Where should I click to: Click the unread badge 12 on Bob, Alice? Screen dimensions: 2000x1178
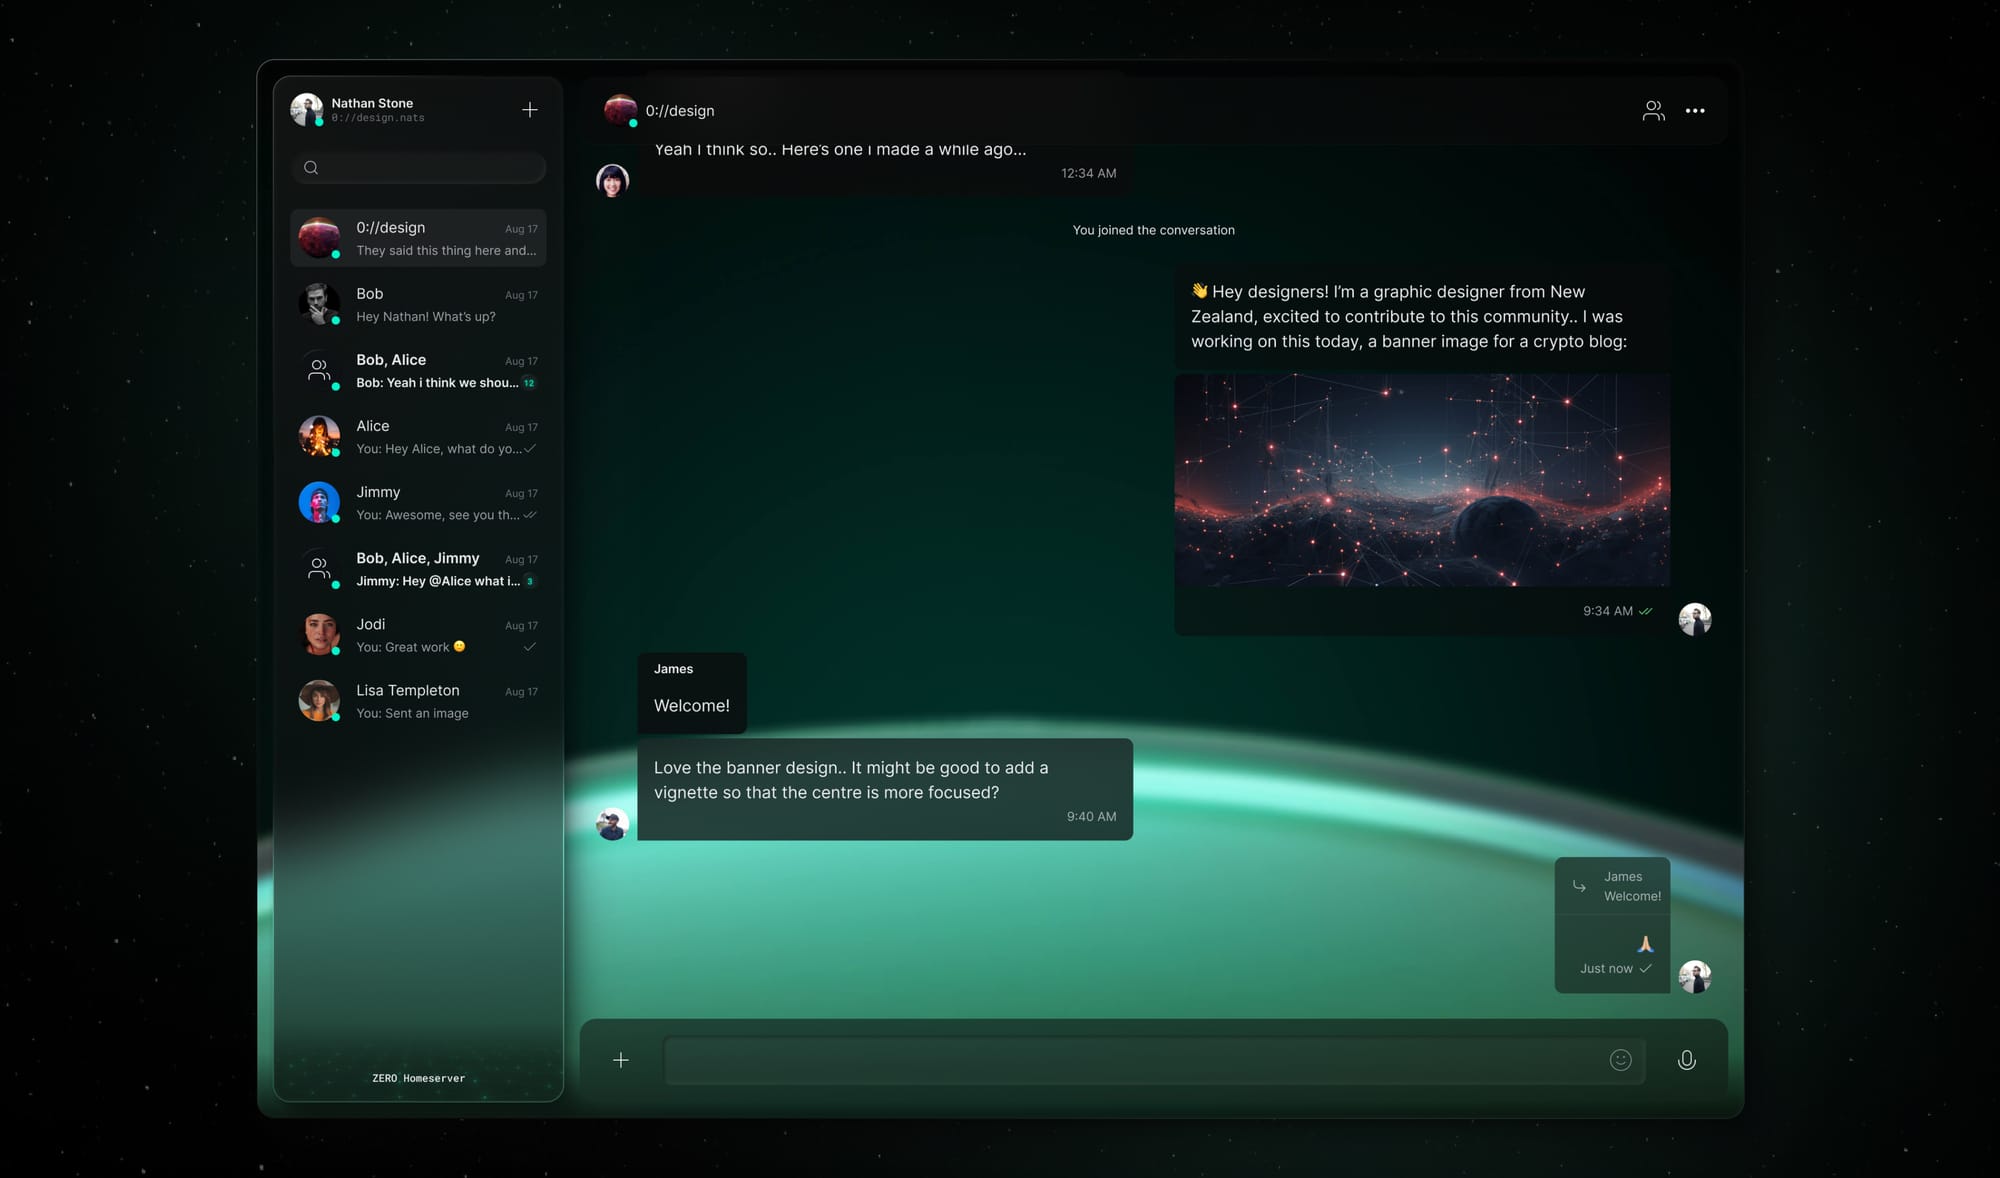click(x=529, y=383)
